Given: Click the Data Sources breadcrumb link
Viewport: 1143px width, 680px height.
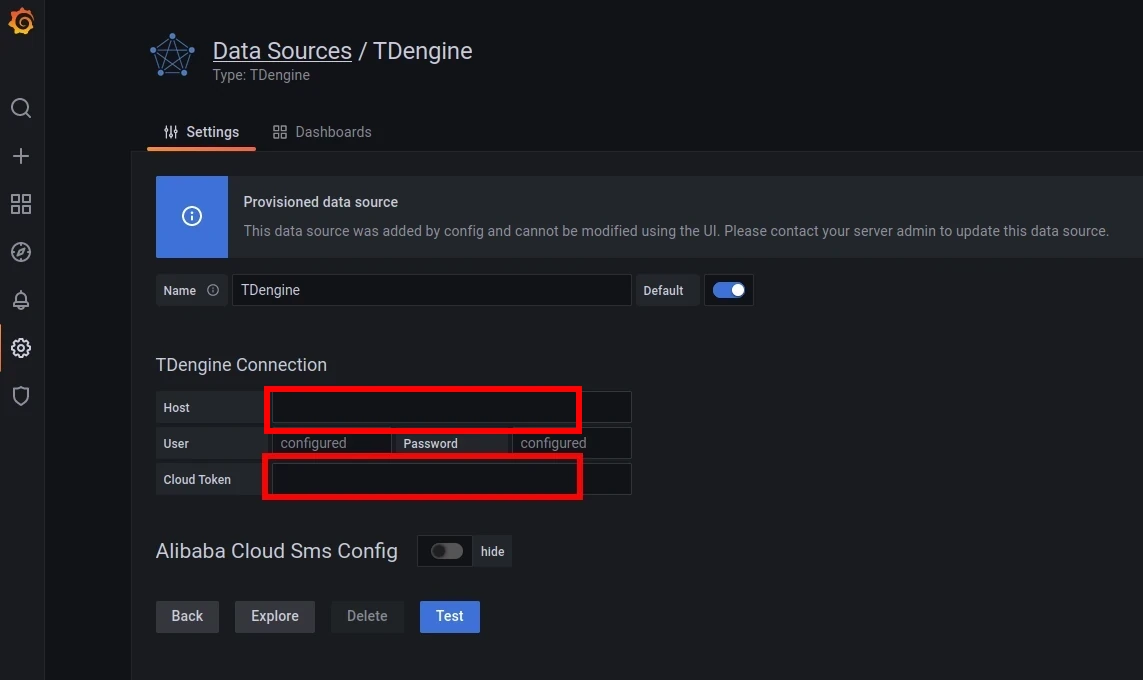Looking at the screenshot, I should click(282, 51).
